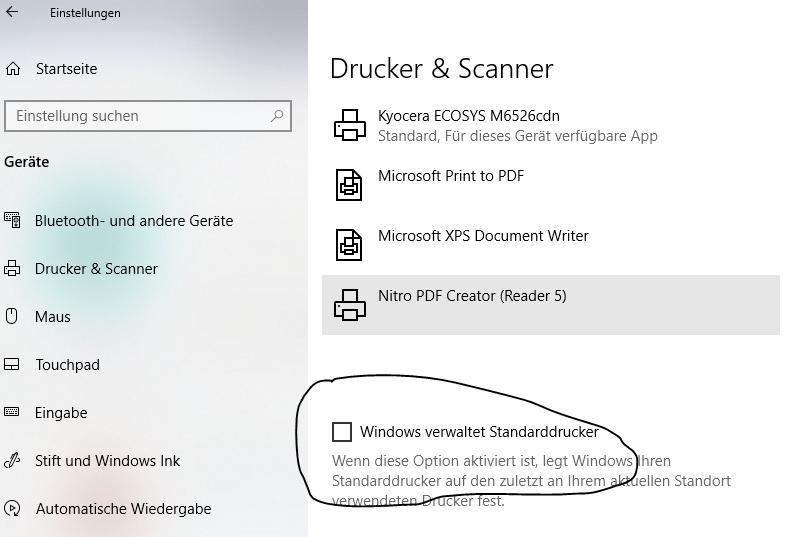The width and height of the screenshot is (788, 537).
Task: Click the 'Wenn diese Option aktiviert ist' description
Action: [531, 481]
